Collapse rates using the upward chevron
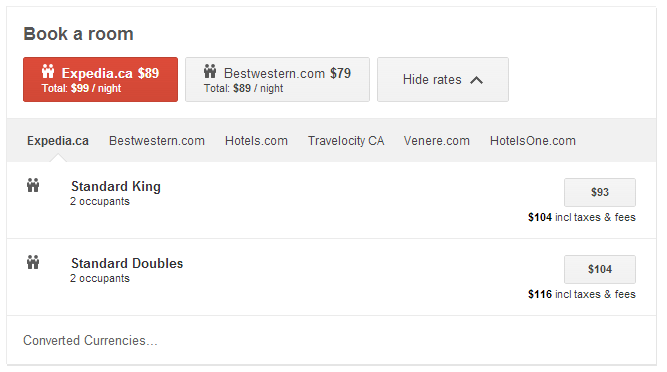This screenshot has width=667, height=372. pos(476,80)
